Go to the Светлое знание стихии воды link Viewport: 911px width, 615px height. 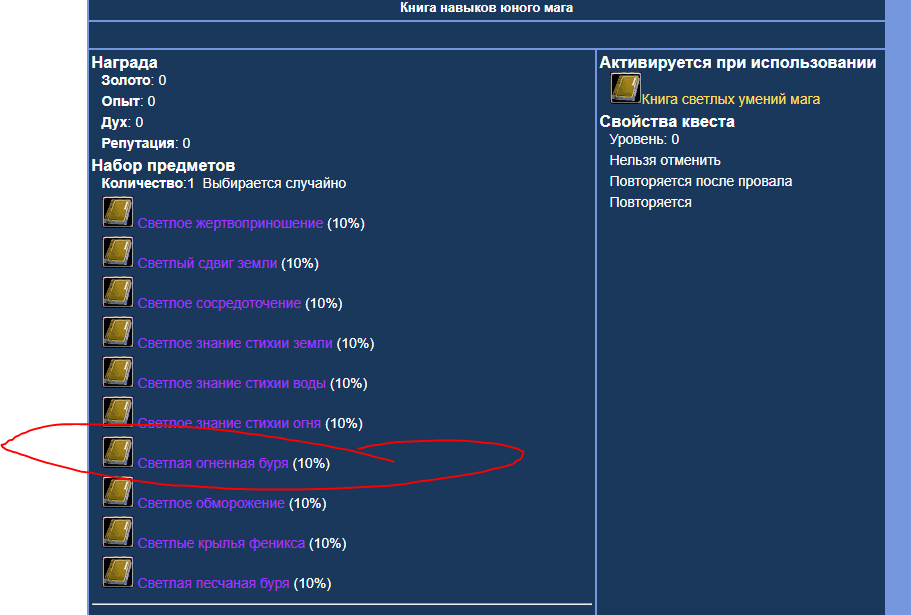(232, 384)
